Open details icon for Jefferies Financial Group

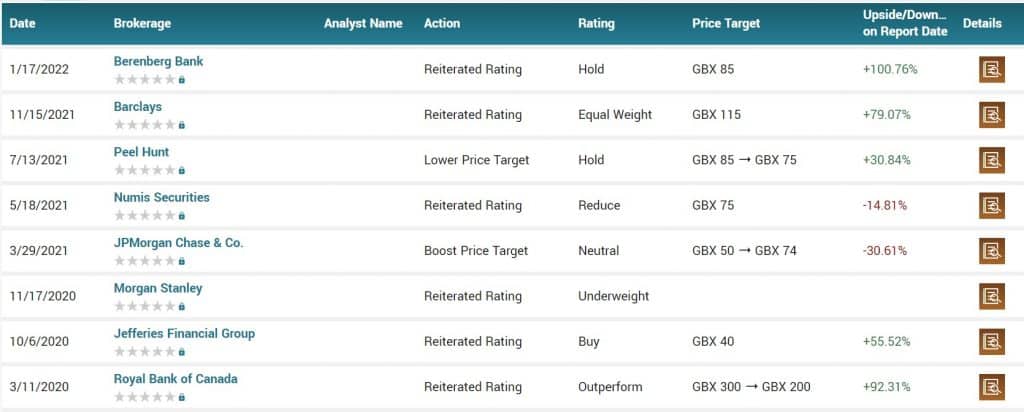(x=991, y=341)
